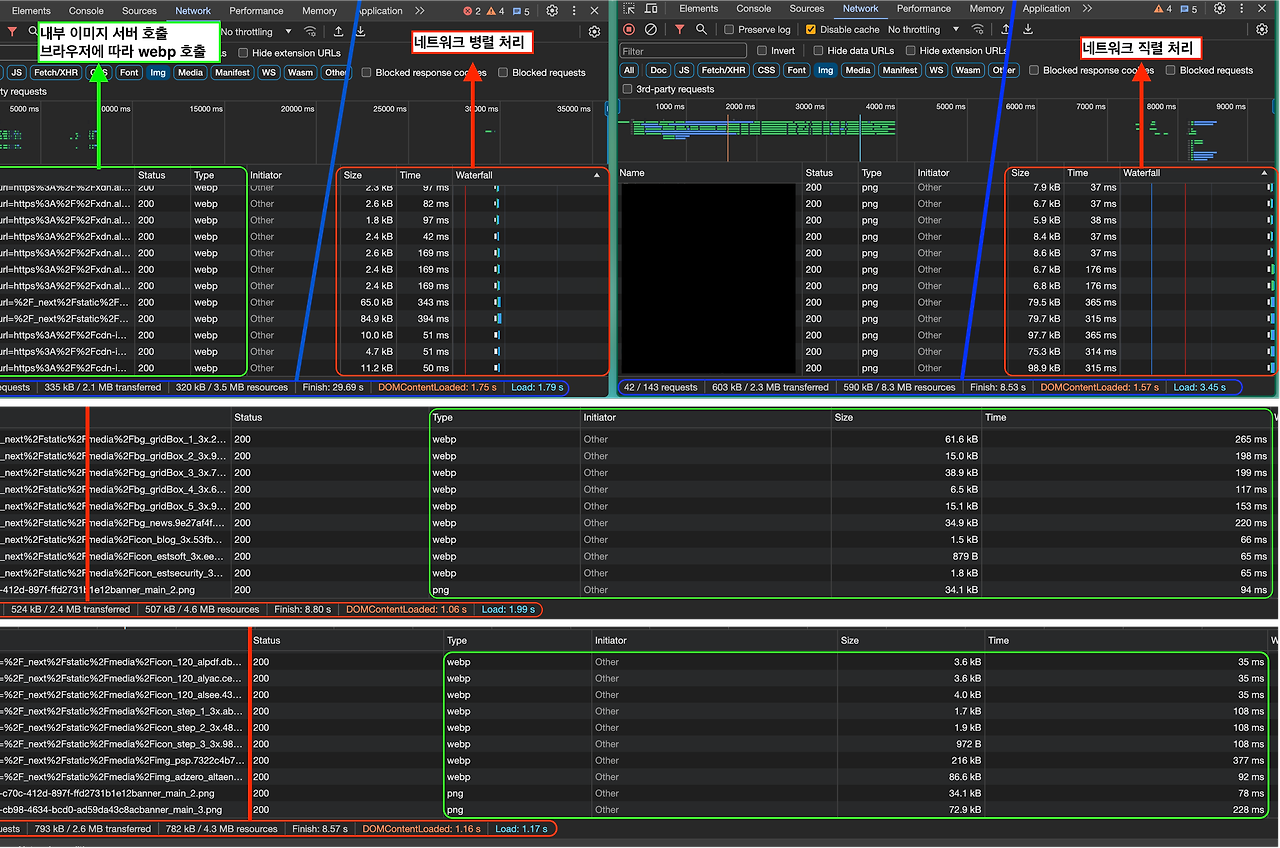Screen dimensions: 1280x848
Task: Toggle the device toolbar icon
Action: [652, 9]
